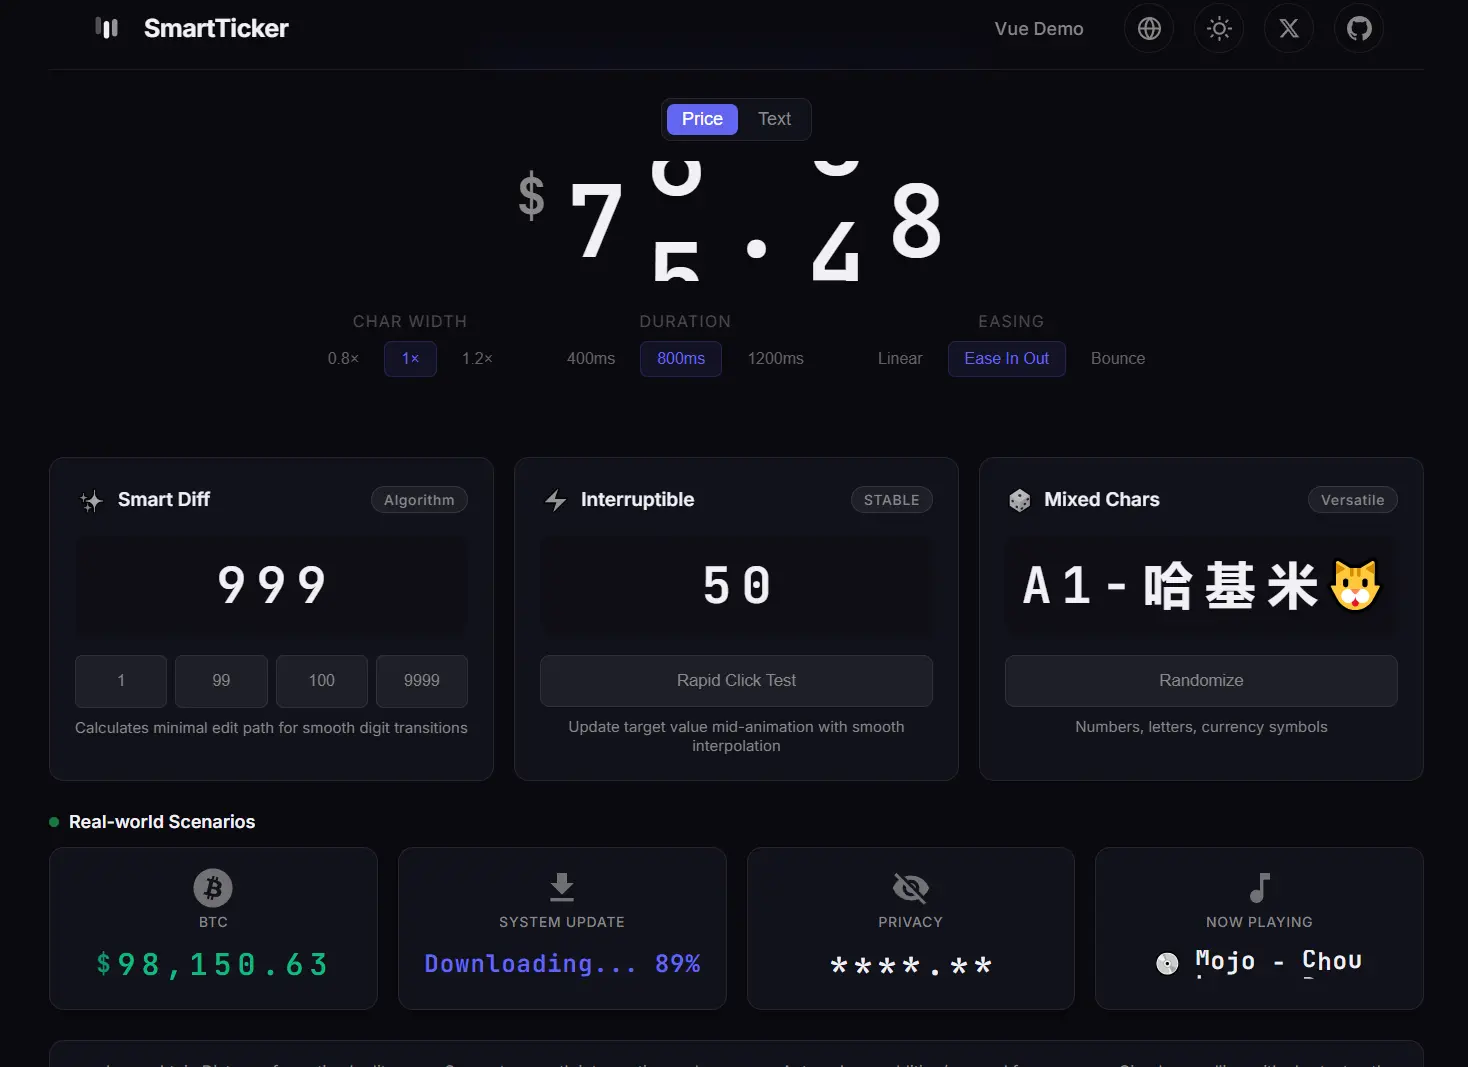Open the X (Twitter) link
1468x1067 pixels.
pos(1288,28)
